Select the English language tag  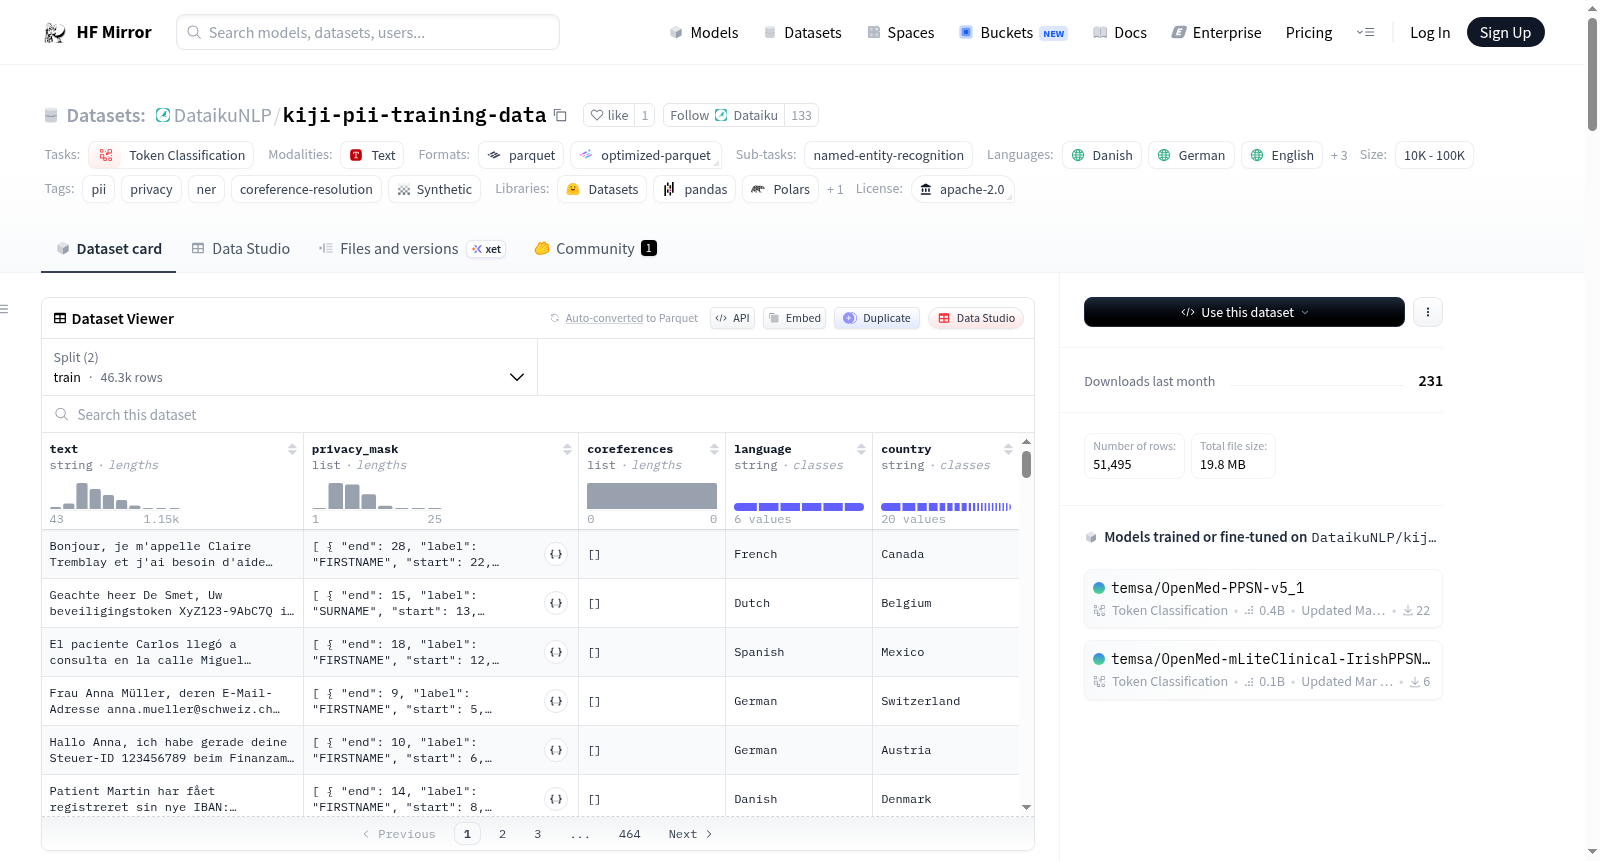pos(1282,155)
